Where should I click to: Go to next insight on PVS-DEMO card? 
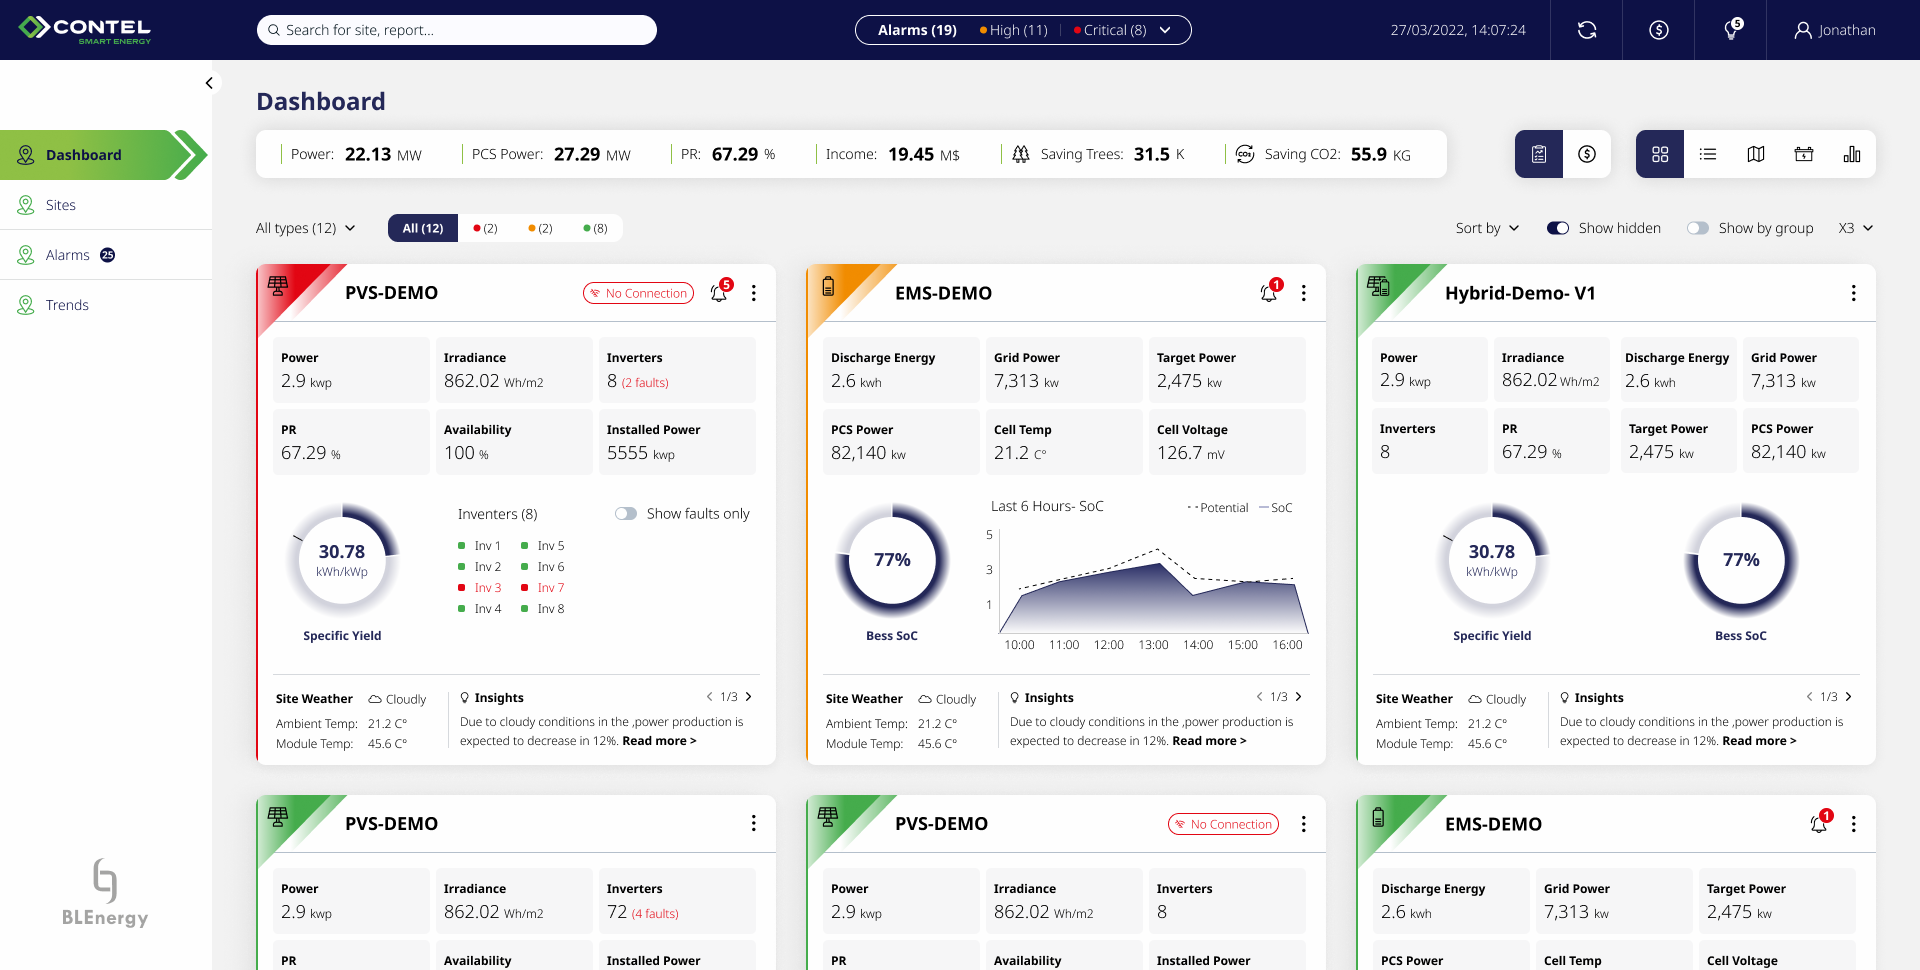748,697
